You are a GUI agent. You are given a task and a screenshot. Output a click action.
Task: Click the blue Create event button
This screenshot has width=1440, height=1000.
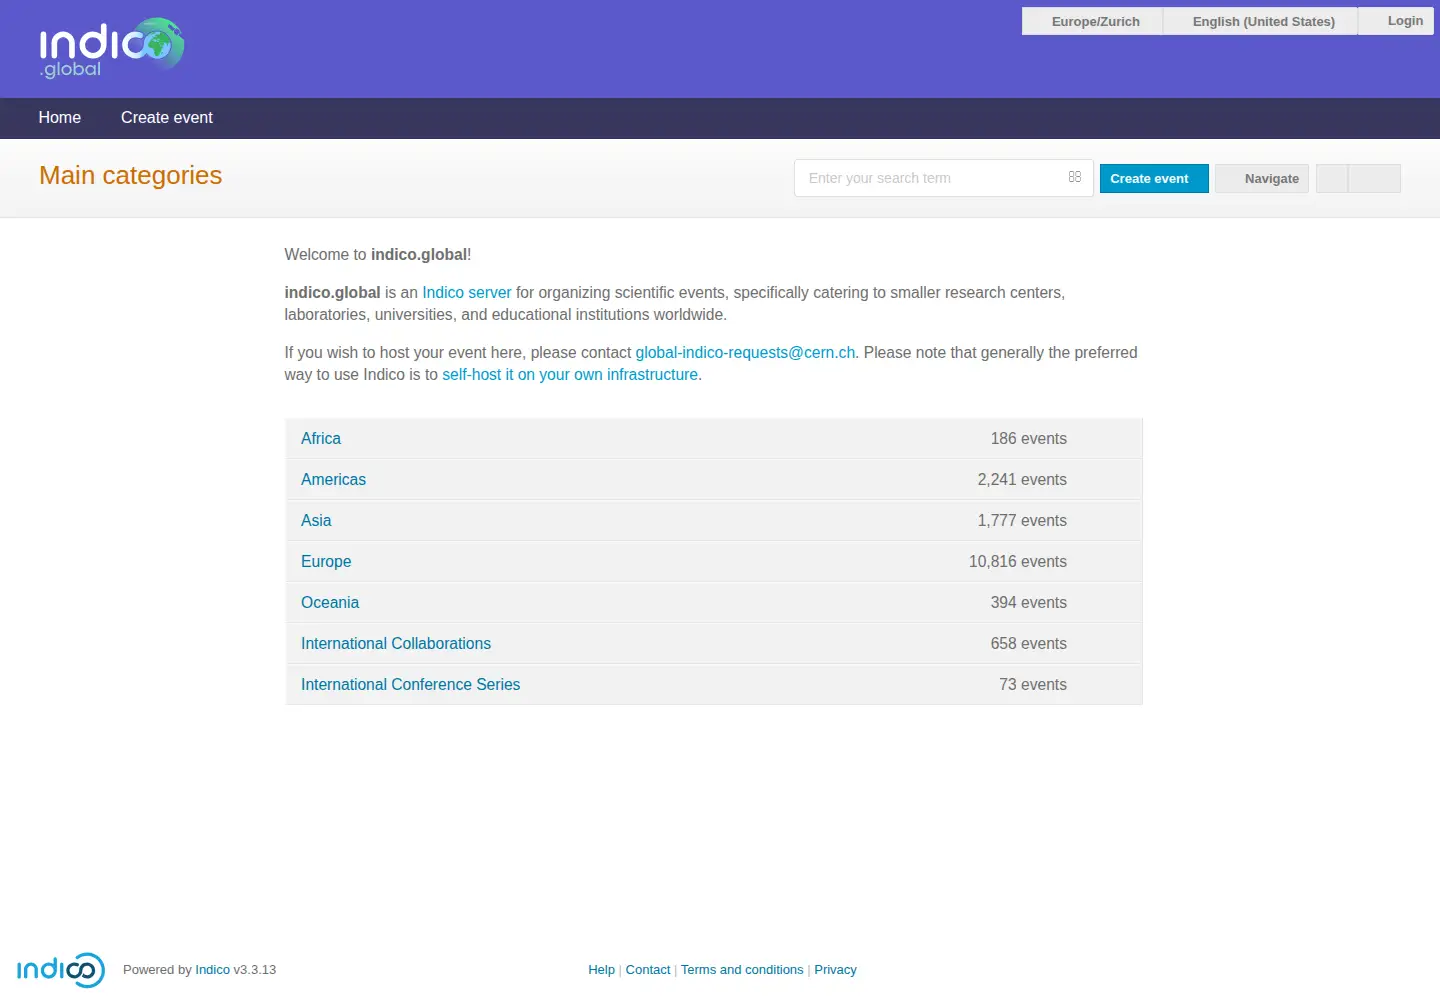(x=1154, y=179)
